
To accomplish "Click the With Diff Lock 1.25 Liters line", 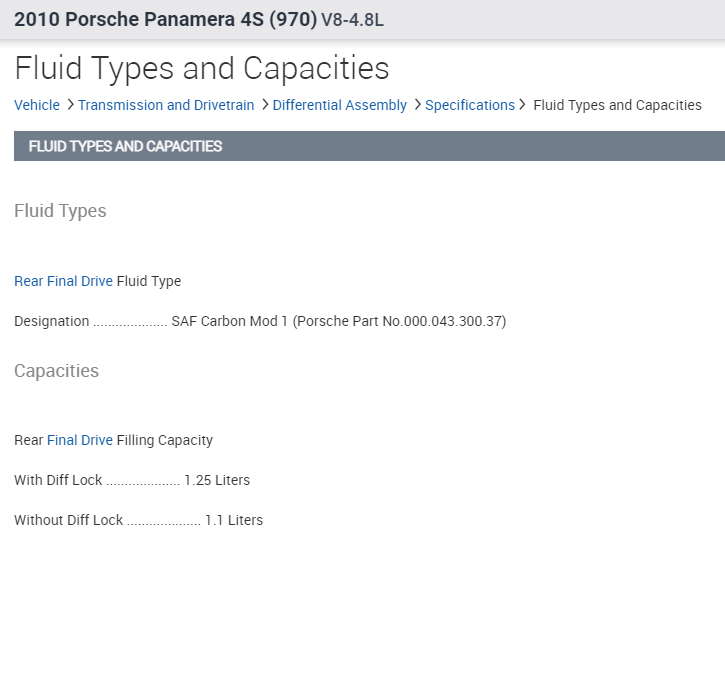I will [132, 480].
